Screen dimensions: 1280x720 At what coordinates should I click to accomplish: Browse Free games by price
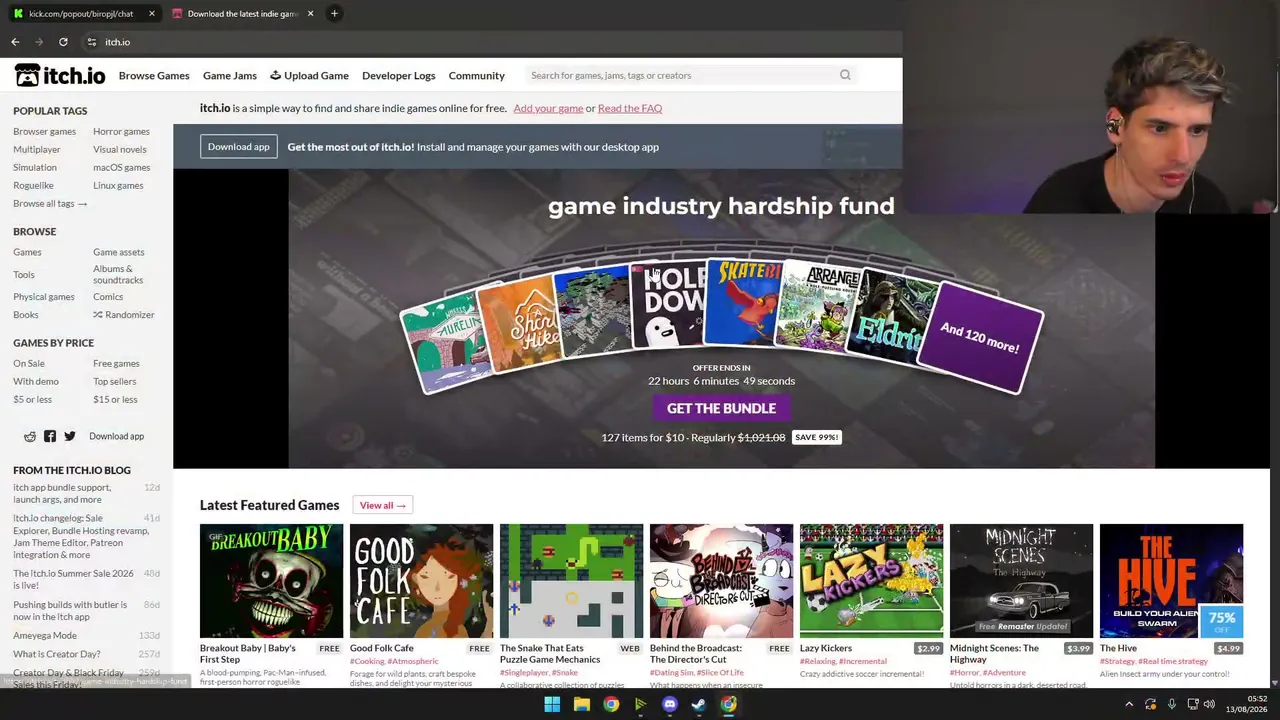pyautogui.click(x=116, y=363)
